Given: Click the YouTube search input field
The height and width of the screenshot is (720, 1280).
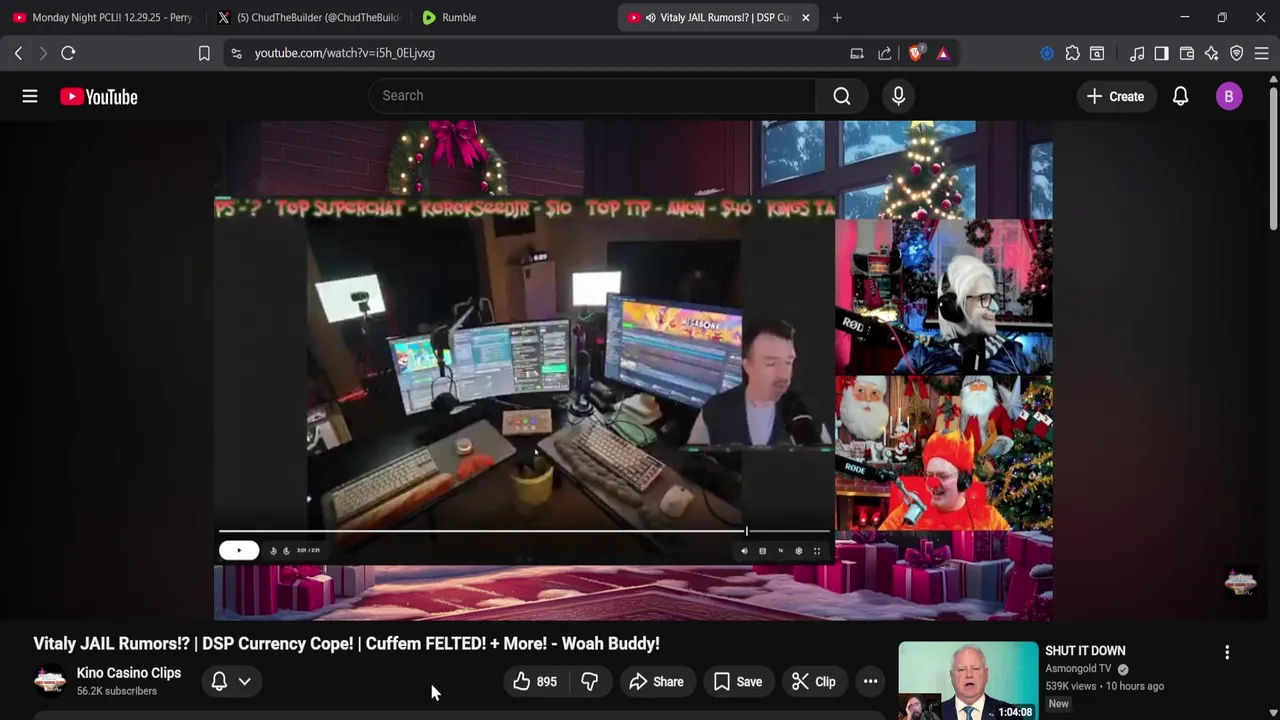Looking at the screenshot, I should click(592, 96).
